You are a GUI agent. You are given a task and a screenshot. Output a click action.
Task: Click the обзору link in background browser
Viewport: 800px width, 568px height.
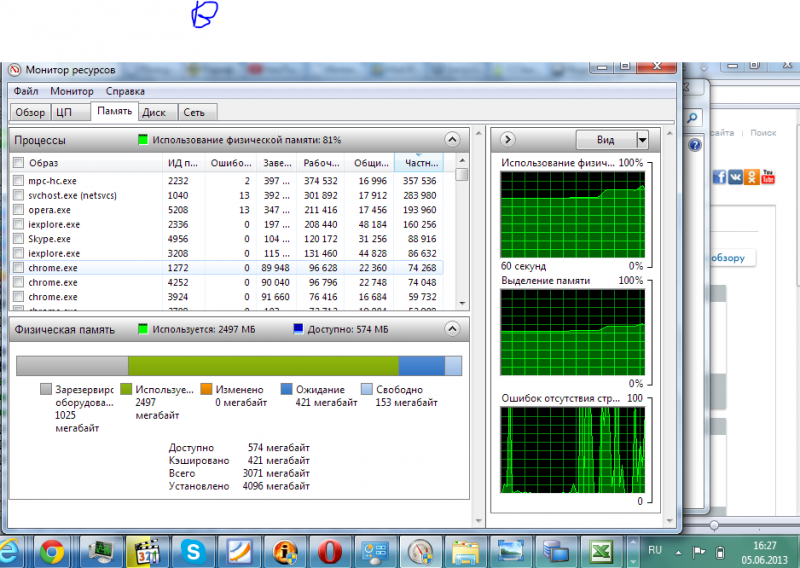click(728, 258)
